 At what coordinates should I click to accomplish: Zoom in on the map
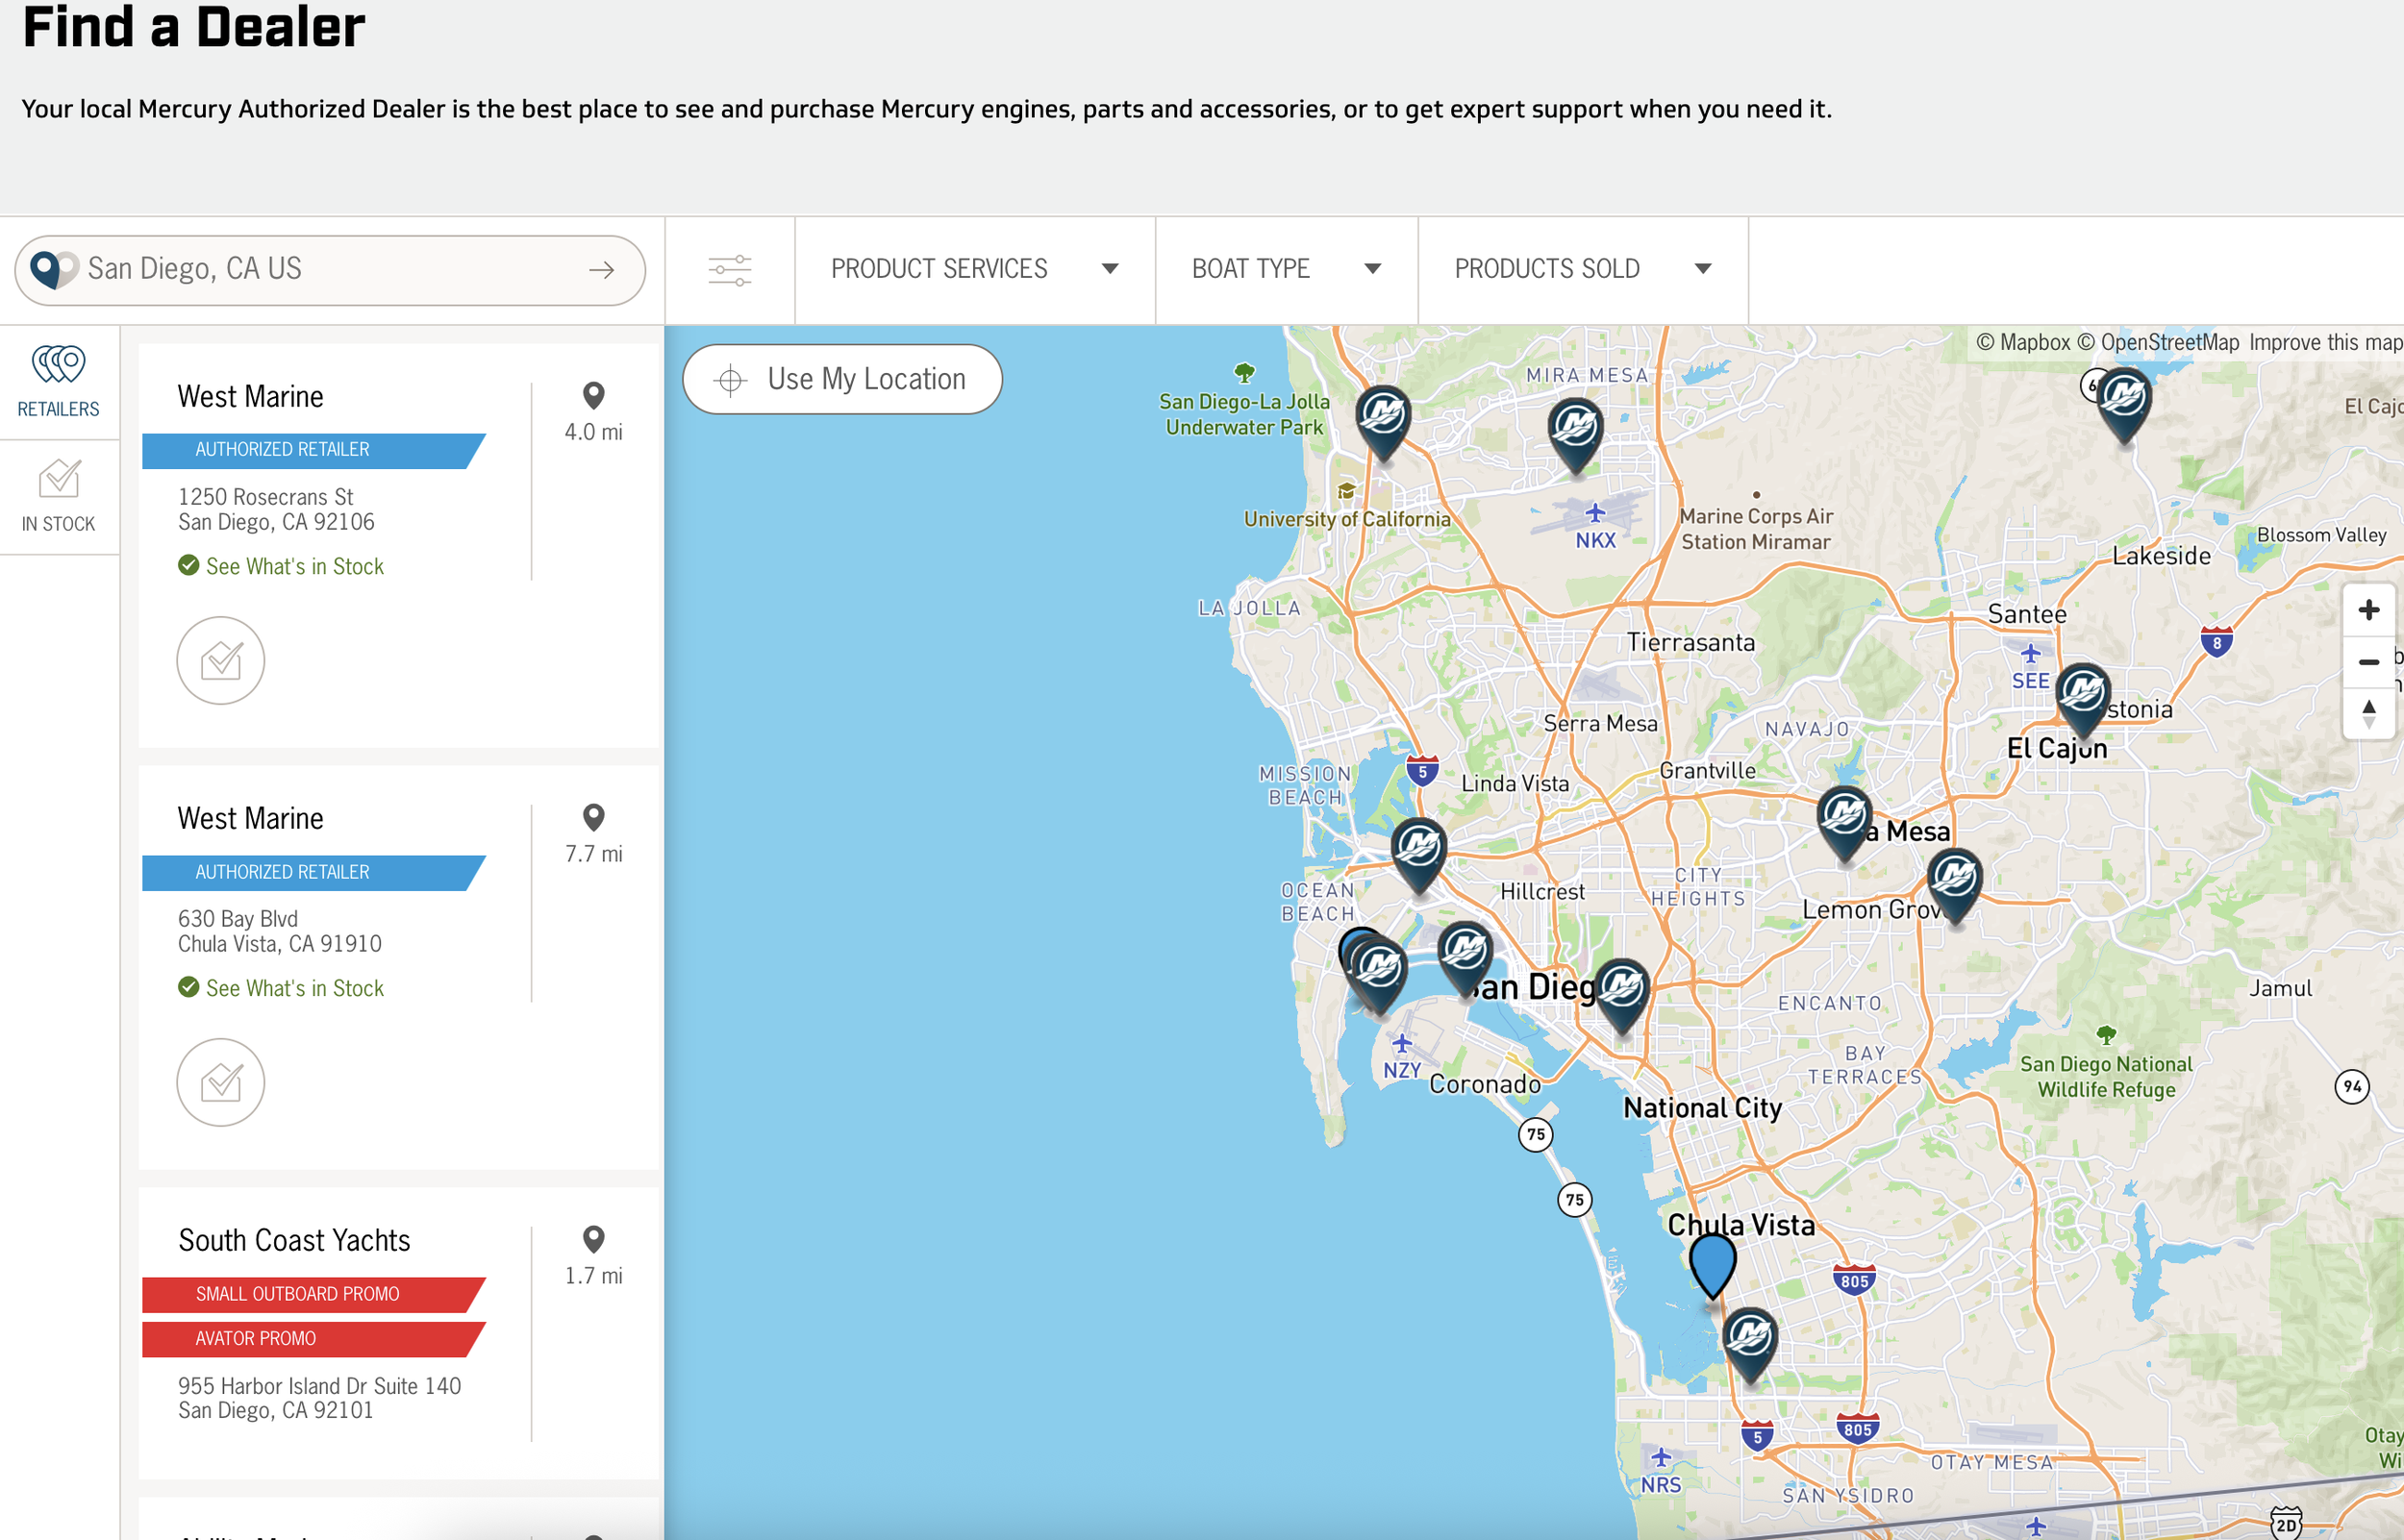(2367, 610)
